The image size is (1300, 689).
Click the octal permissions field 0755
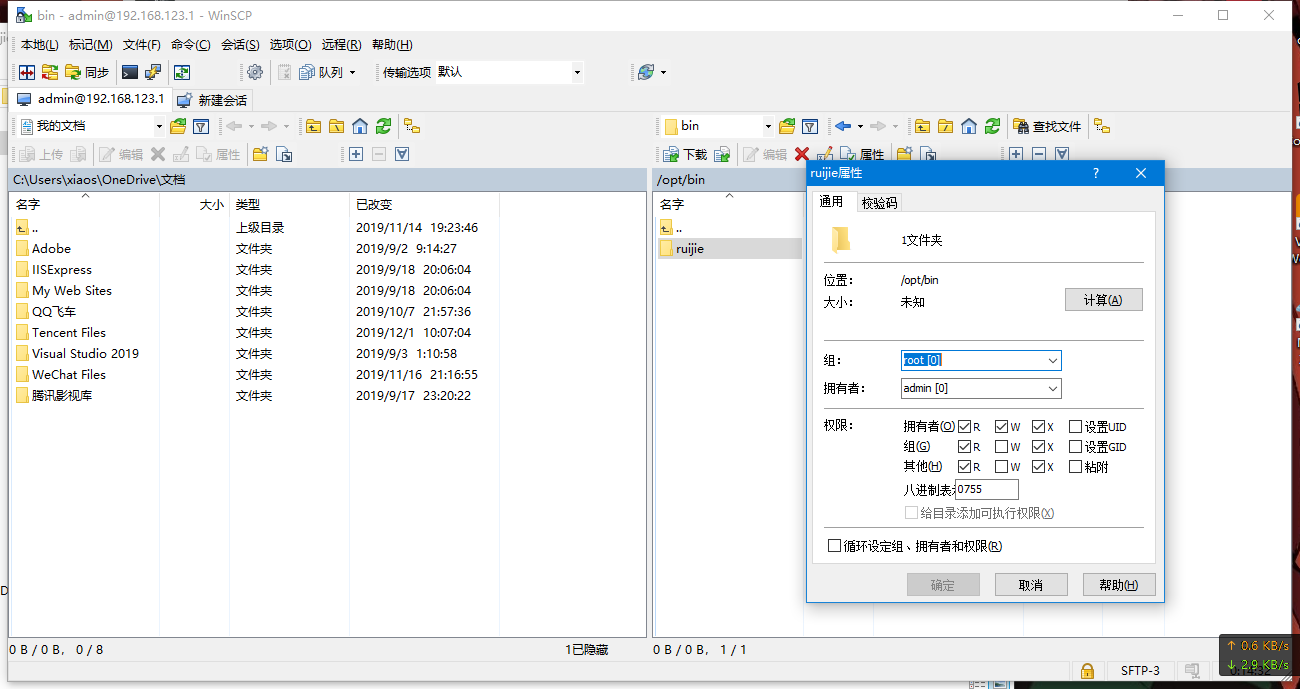click(986, 489)
